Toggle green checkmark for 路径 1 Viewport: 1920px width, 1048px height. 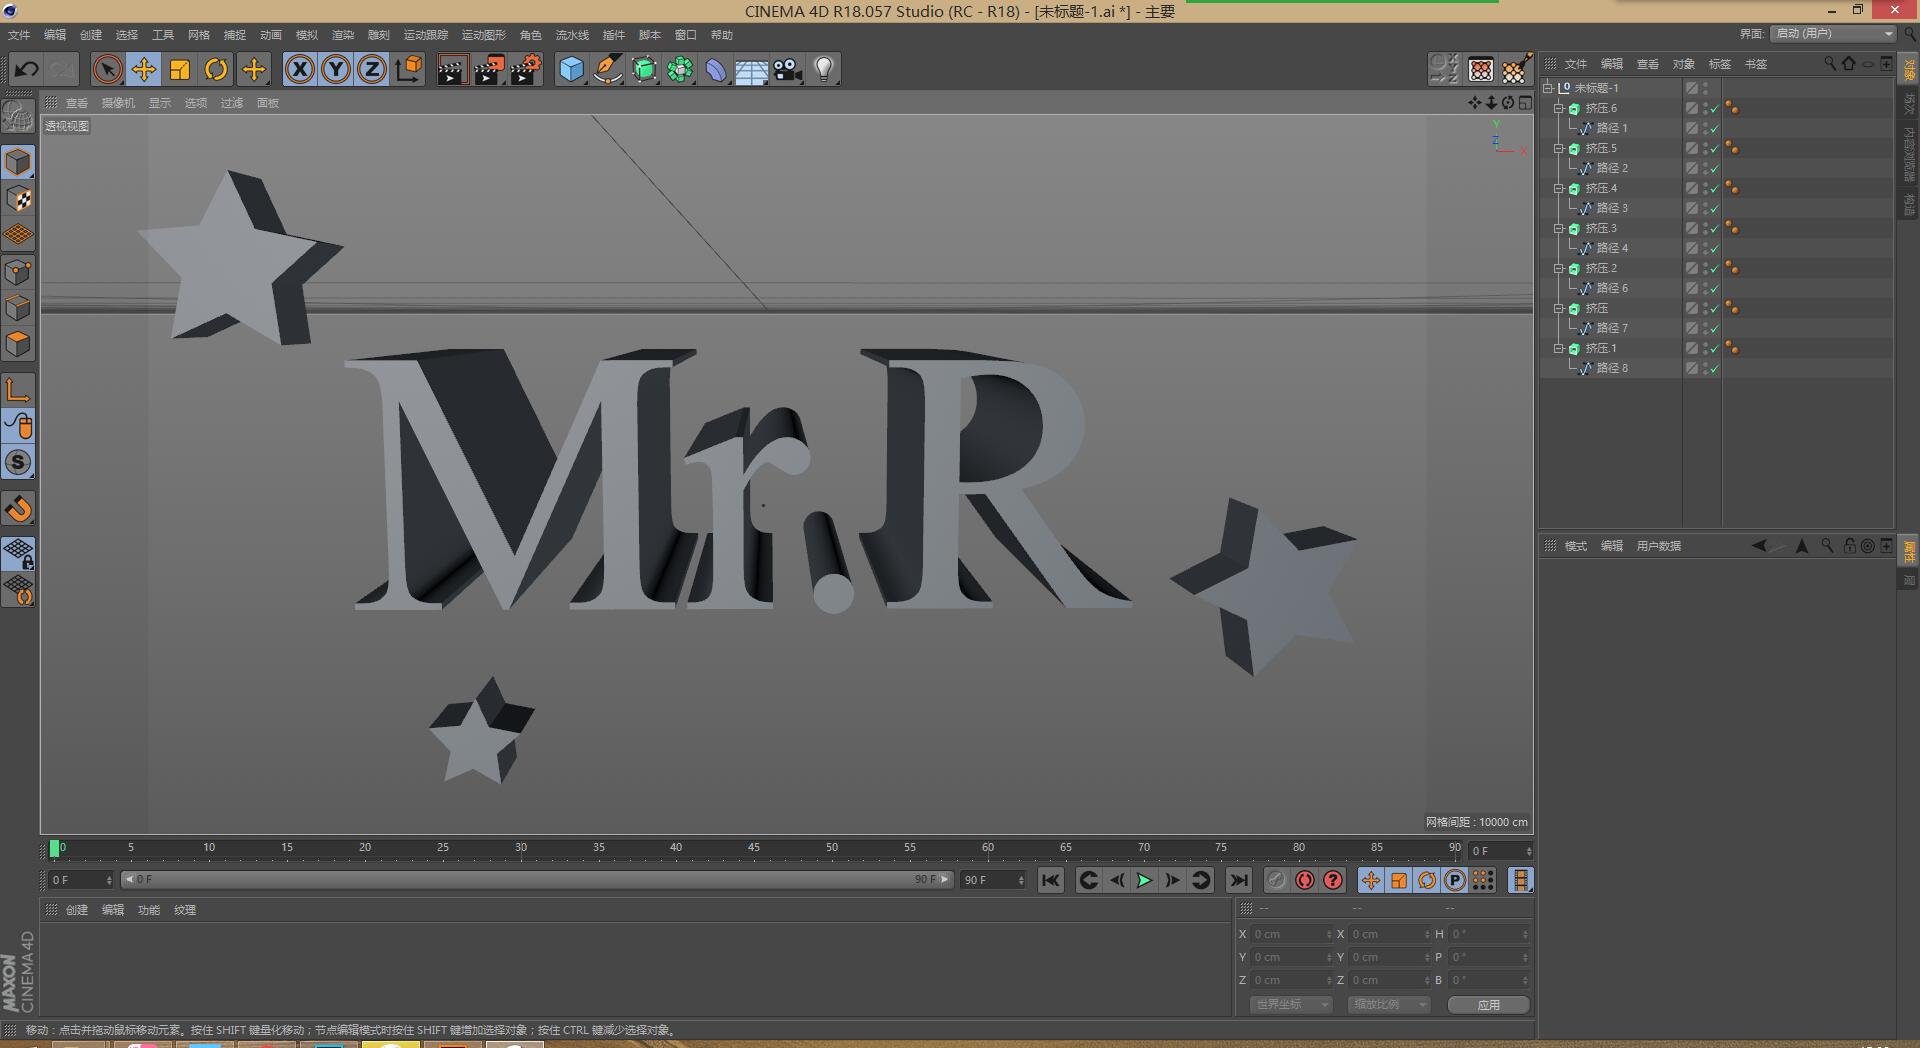(1715, 128)
